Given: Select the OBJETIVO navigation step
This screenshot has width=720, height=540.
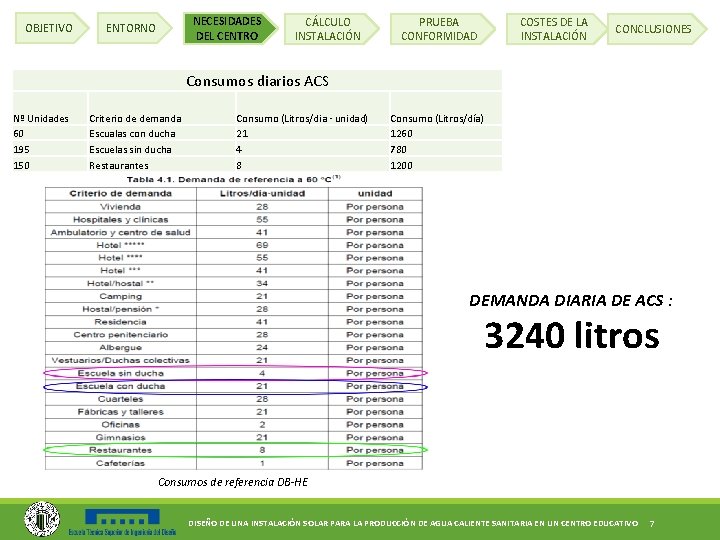Looking at the screenshot, I should 51,28.
